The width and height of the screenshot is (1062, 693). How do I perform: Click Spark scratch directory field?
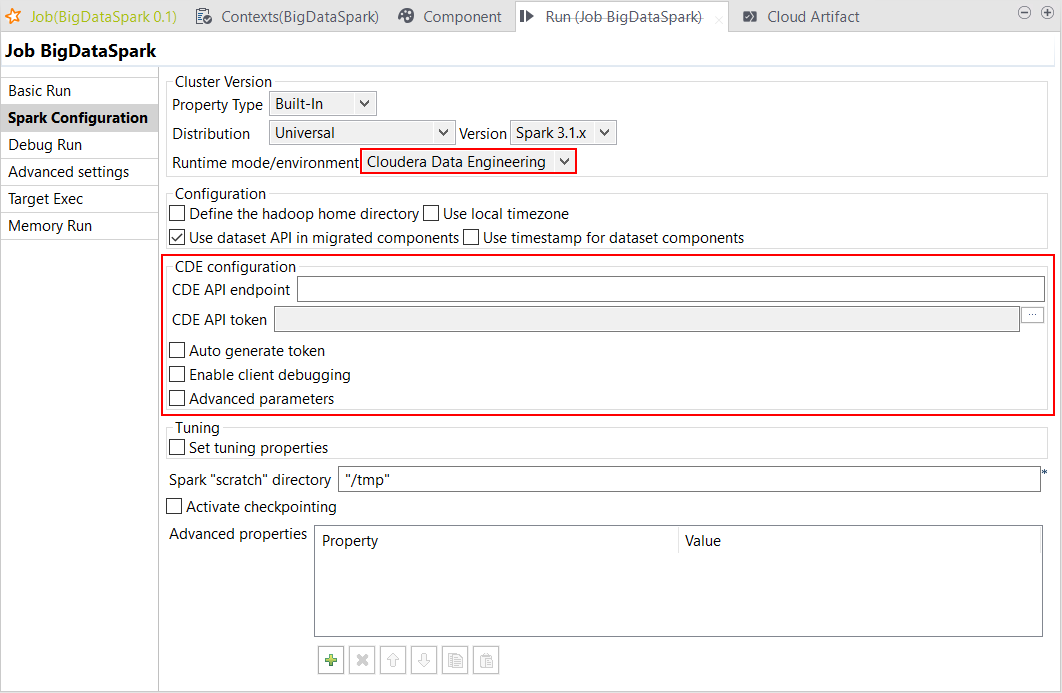click(x=689, y=479)
